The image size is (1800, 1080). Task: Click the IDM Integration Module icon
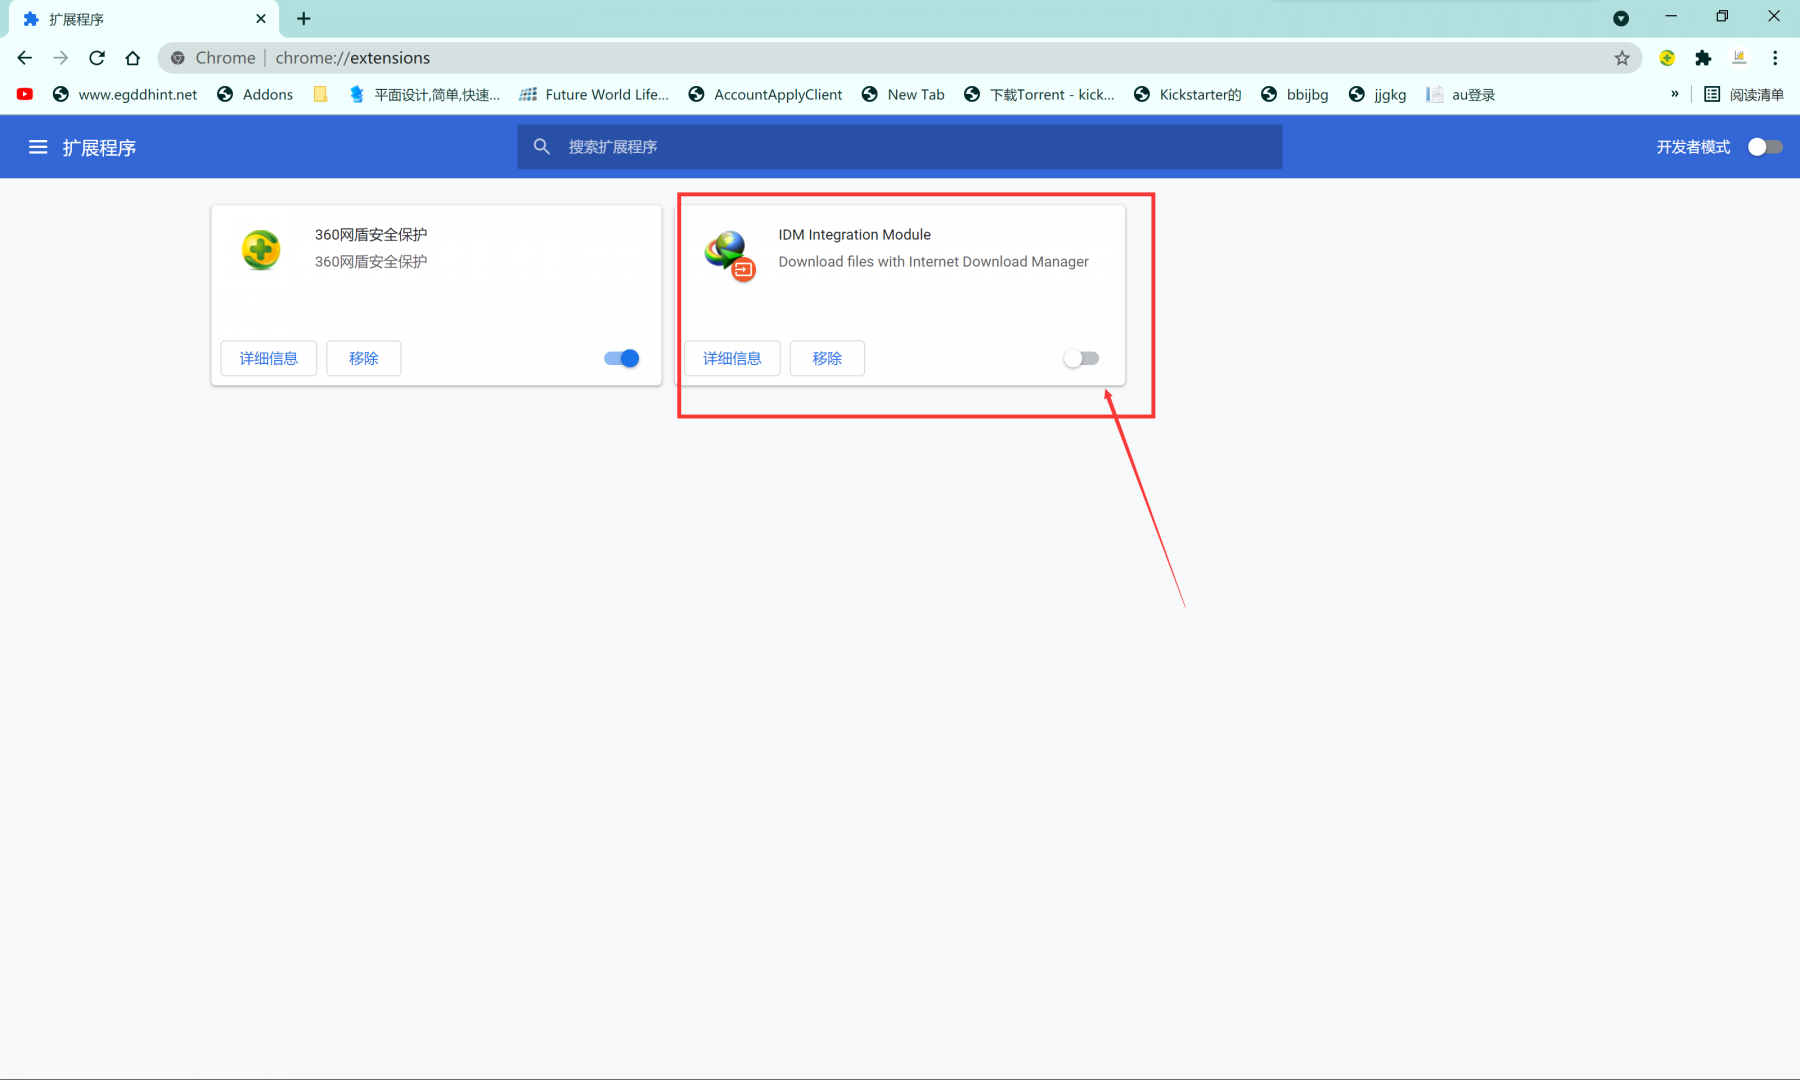pos(730,255)
